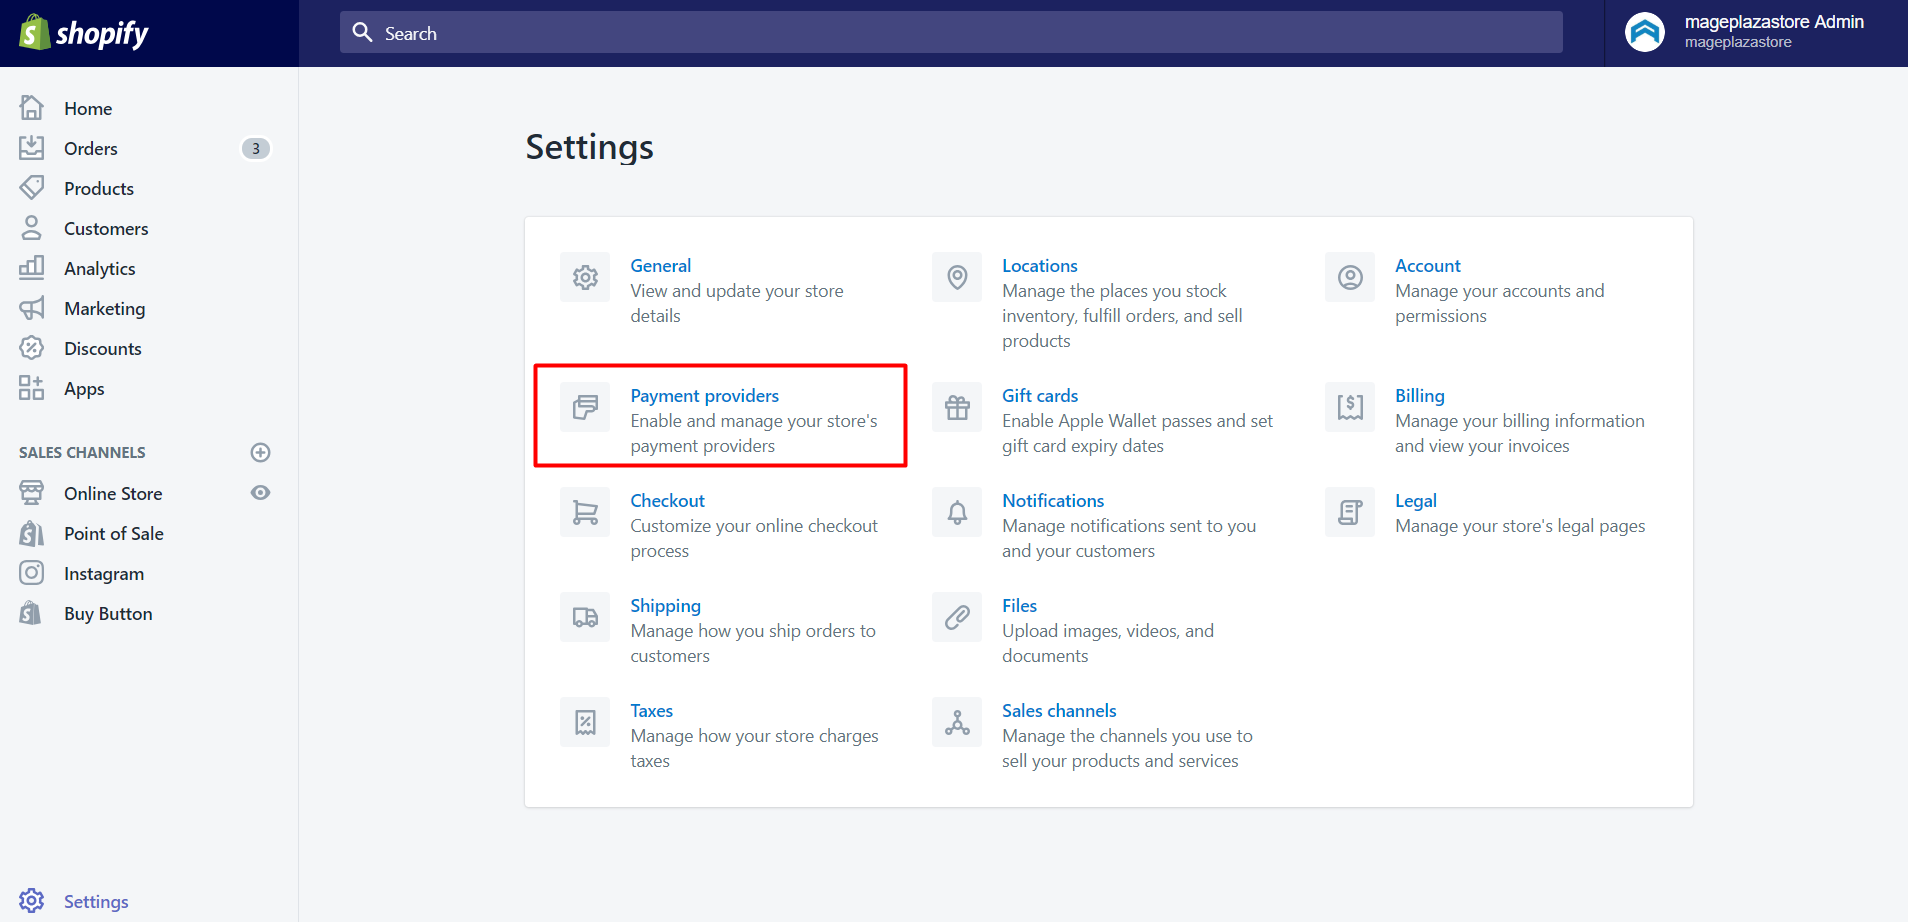Navigate to Customers via sidebar icon
This screenshot has width=1908, height=922.
pos(31,228)
